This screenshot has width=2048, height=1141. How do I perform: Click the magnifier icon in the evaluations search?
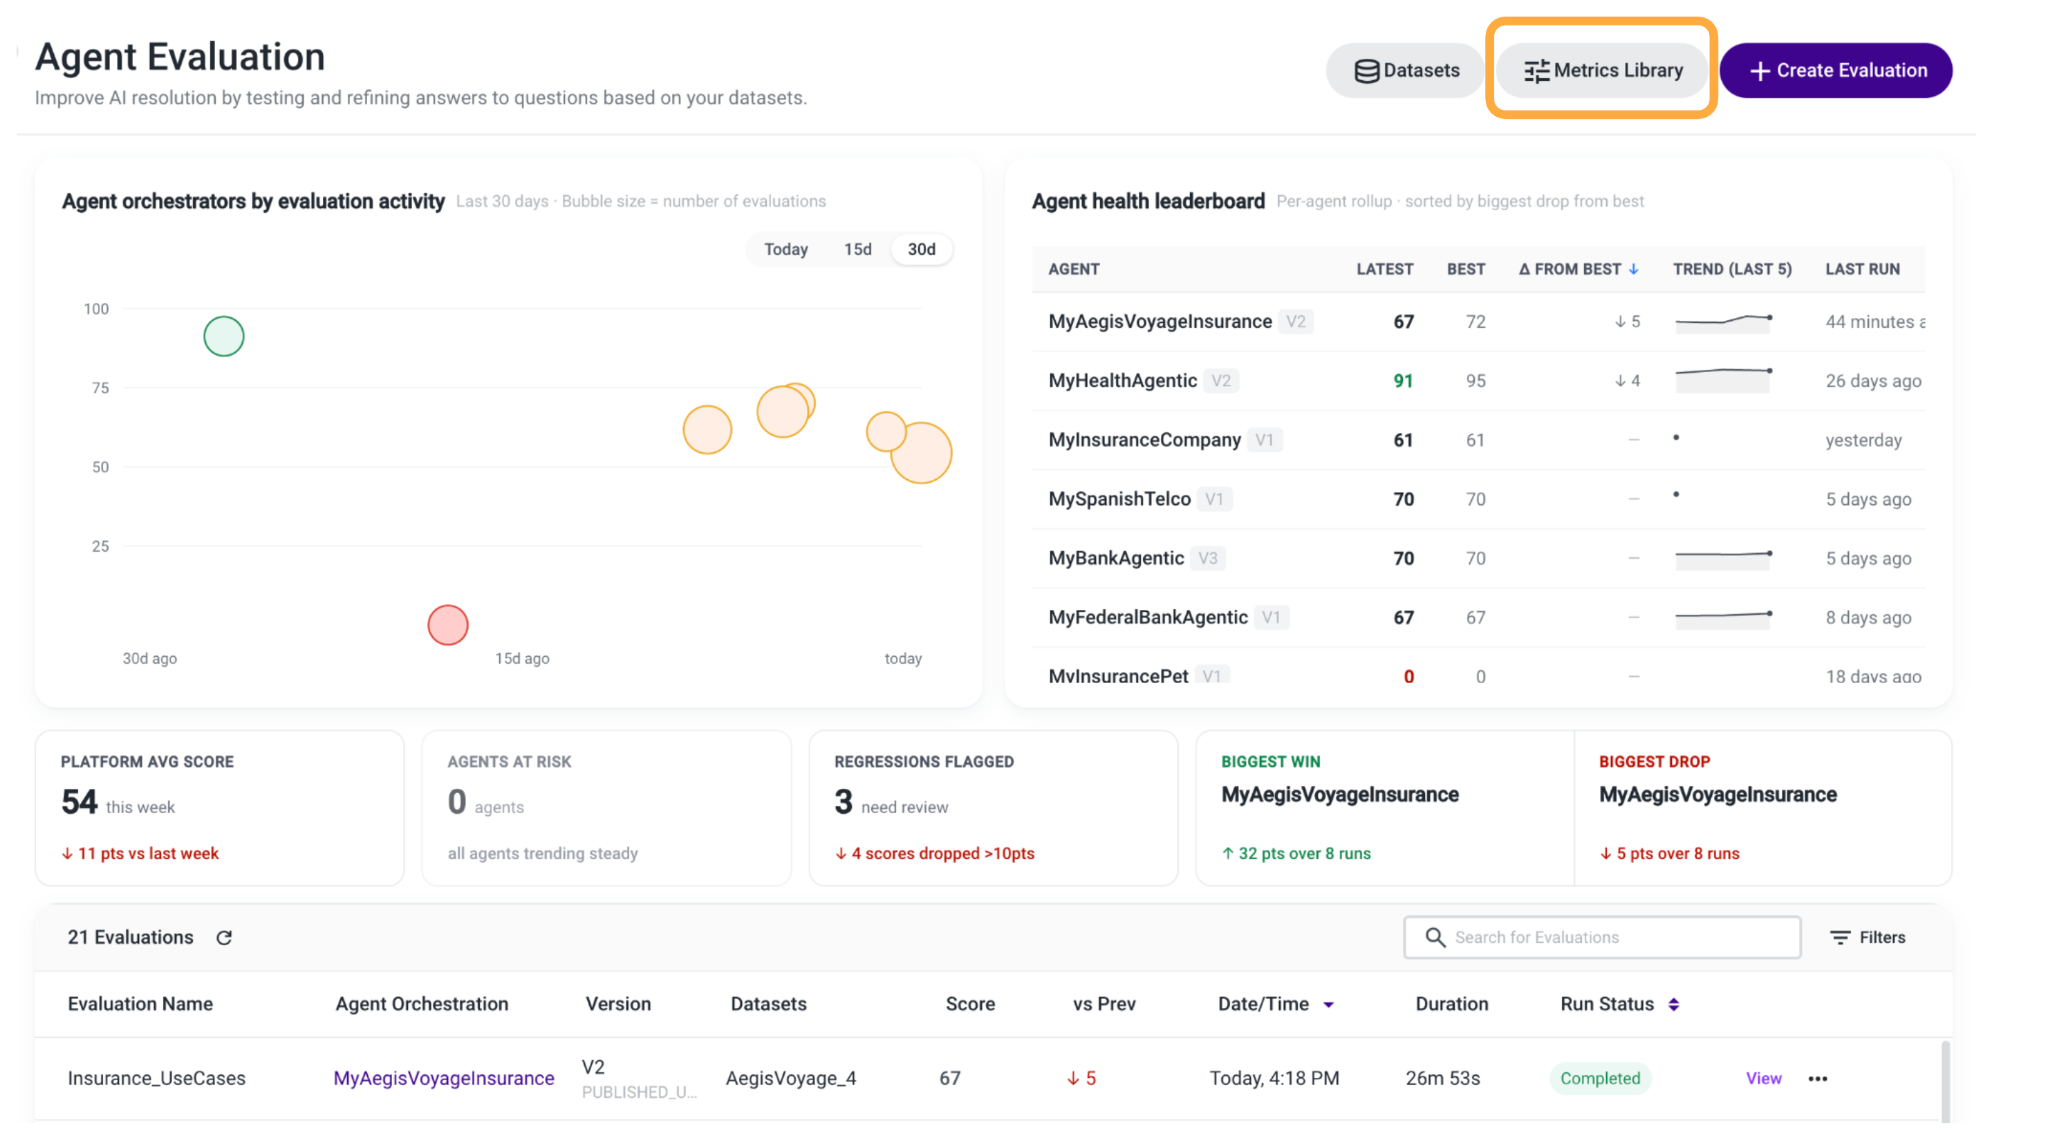coord(1435,937)
